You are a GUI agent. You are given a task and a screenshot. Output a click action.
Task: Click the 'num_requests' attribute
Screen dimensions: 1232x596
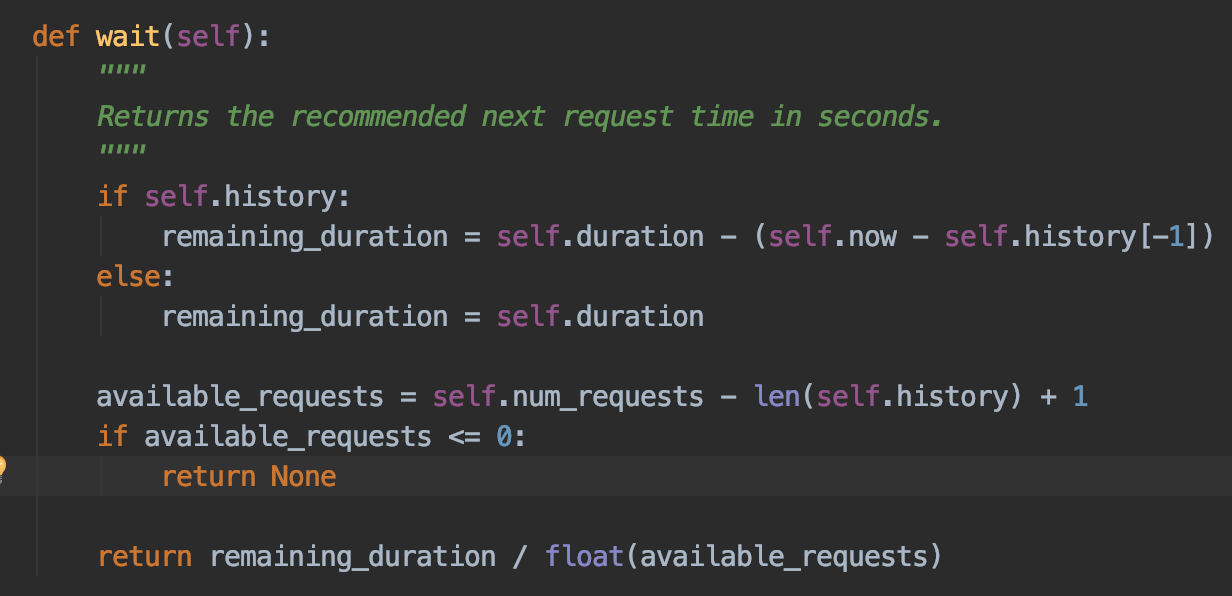click(608, 397)
